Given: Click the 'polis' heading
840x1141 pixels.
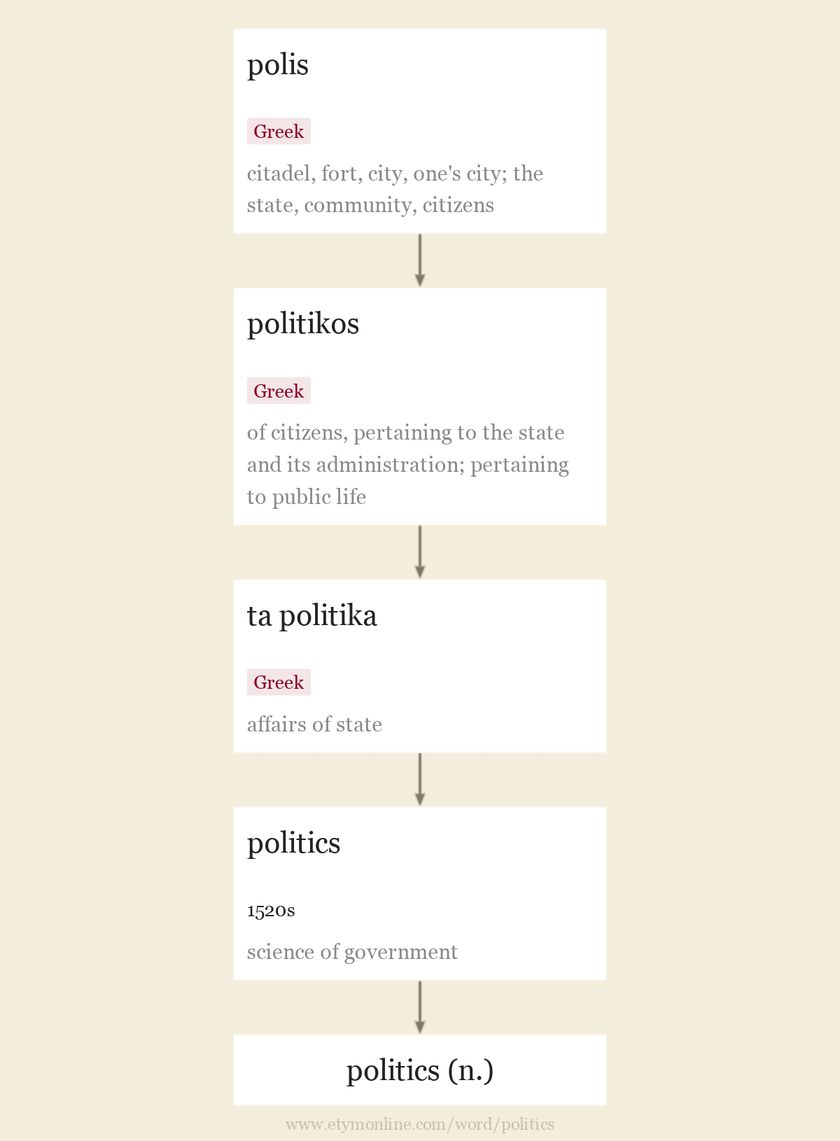Looking at the screenshot, I should coord(277,65).
